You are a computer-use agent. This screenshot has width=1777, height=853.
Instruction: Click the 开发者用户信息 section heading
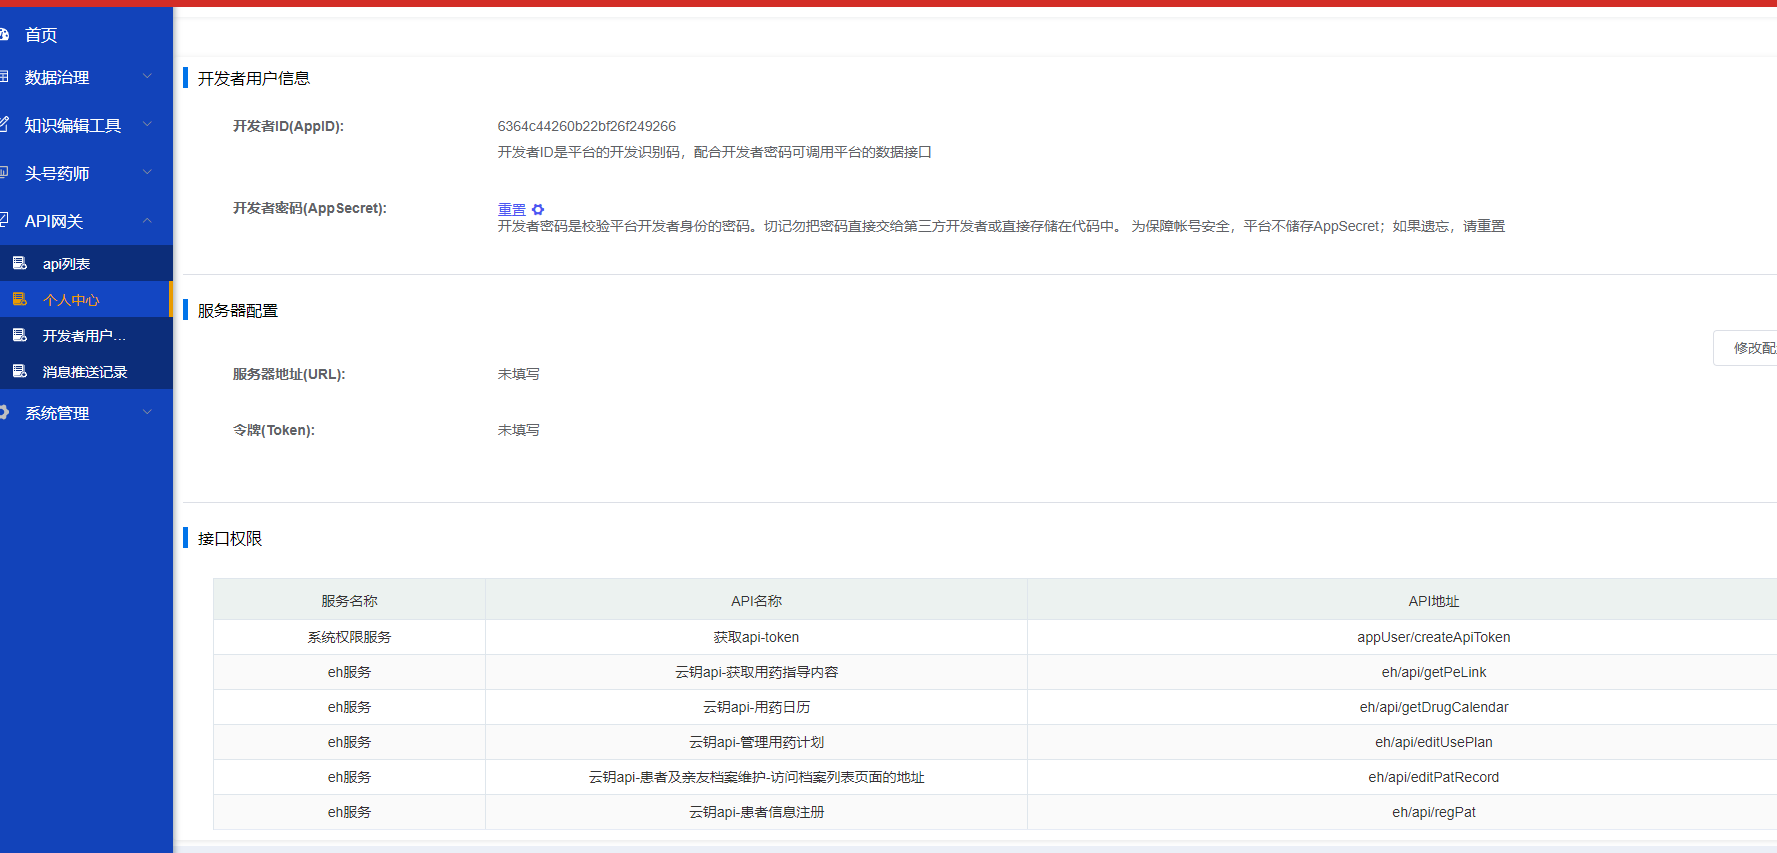(254, 78)
